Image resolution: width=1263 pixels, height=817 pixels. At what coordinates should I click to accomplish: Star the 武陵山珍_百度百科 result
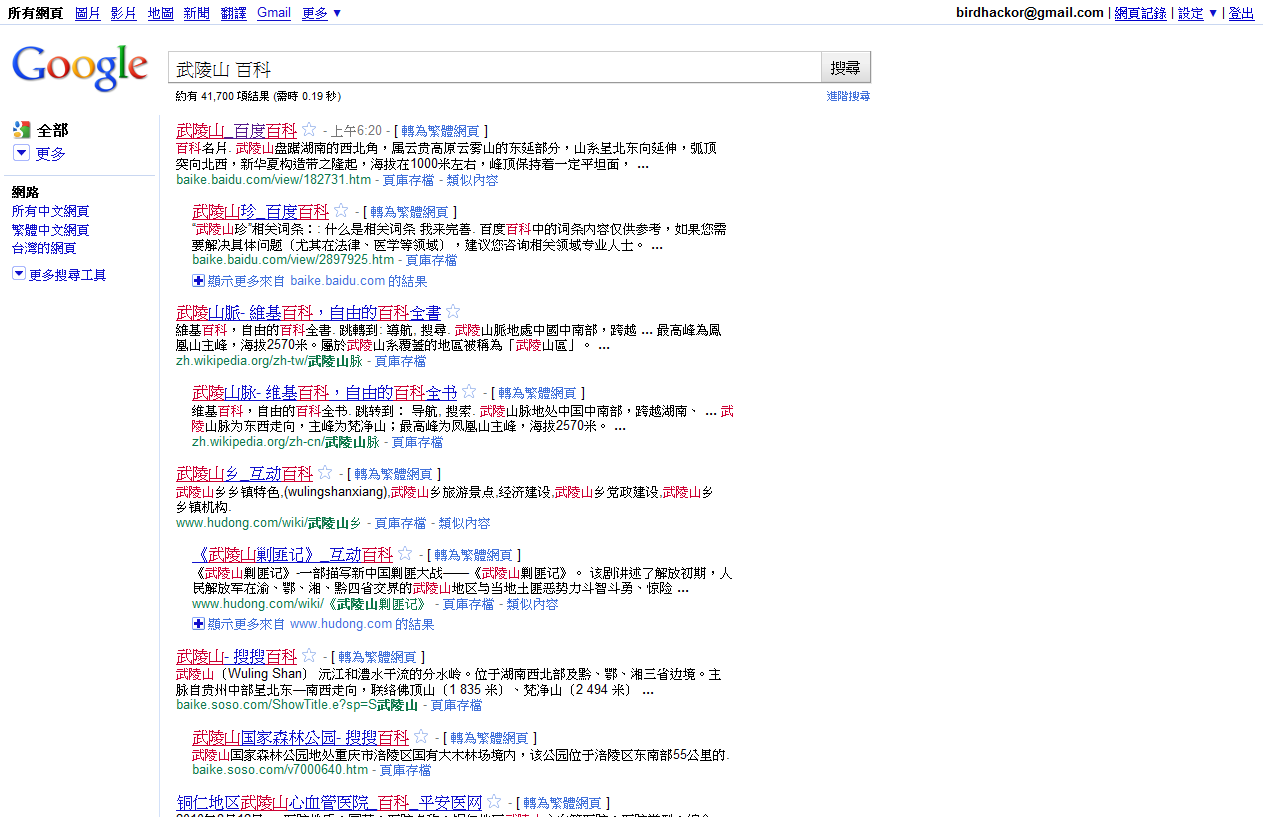[x=341, y=211]
